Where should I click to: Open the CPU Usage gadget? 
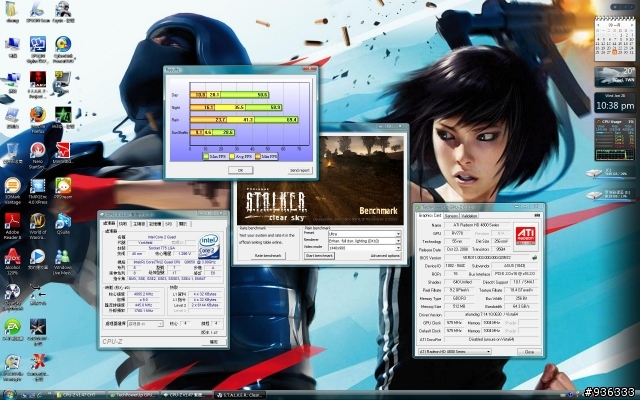(615, 140)
